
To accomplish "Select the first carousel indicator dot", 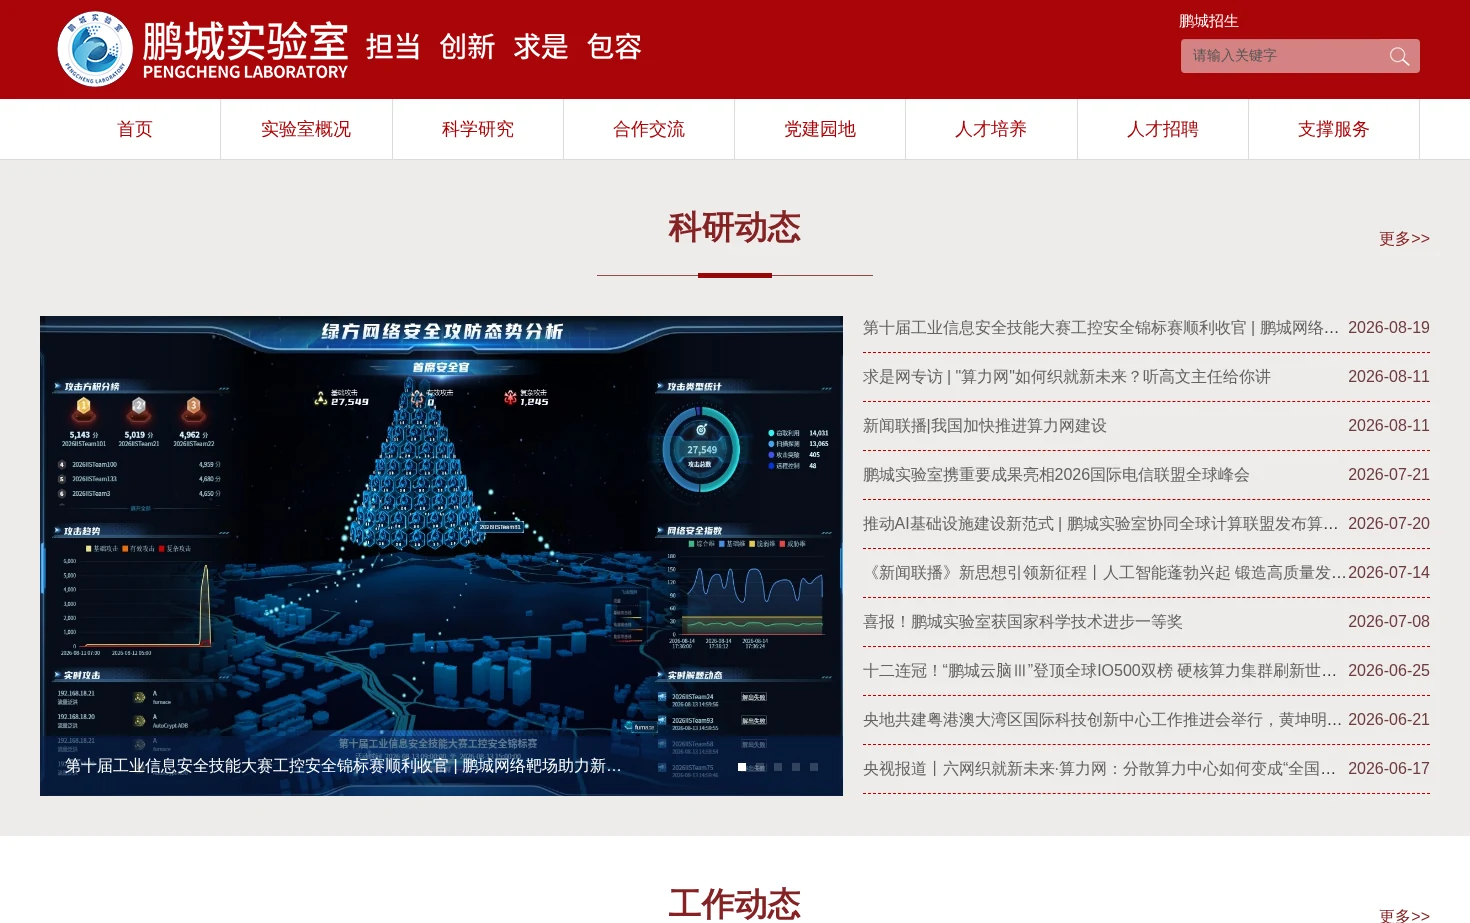I will click(x=742, y=767).
